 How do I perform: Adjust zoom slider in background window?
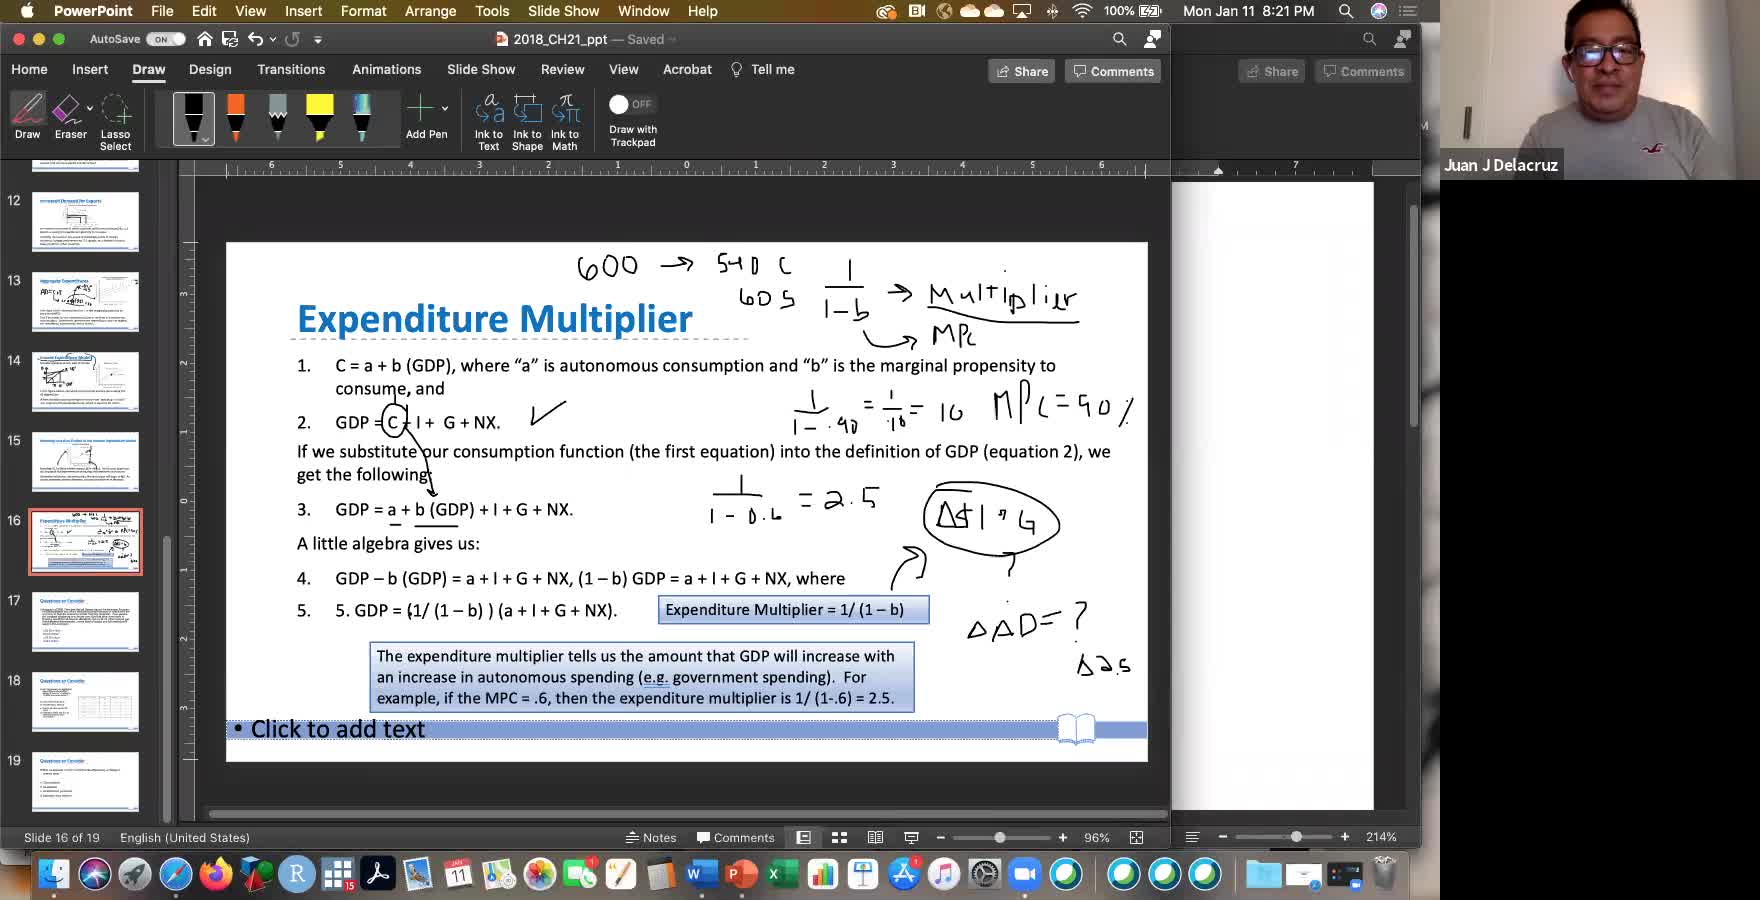coord(1296,836)
